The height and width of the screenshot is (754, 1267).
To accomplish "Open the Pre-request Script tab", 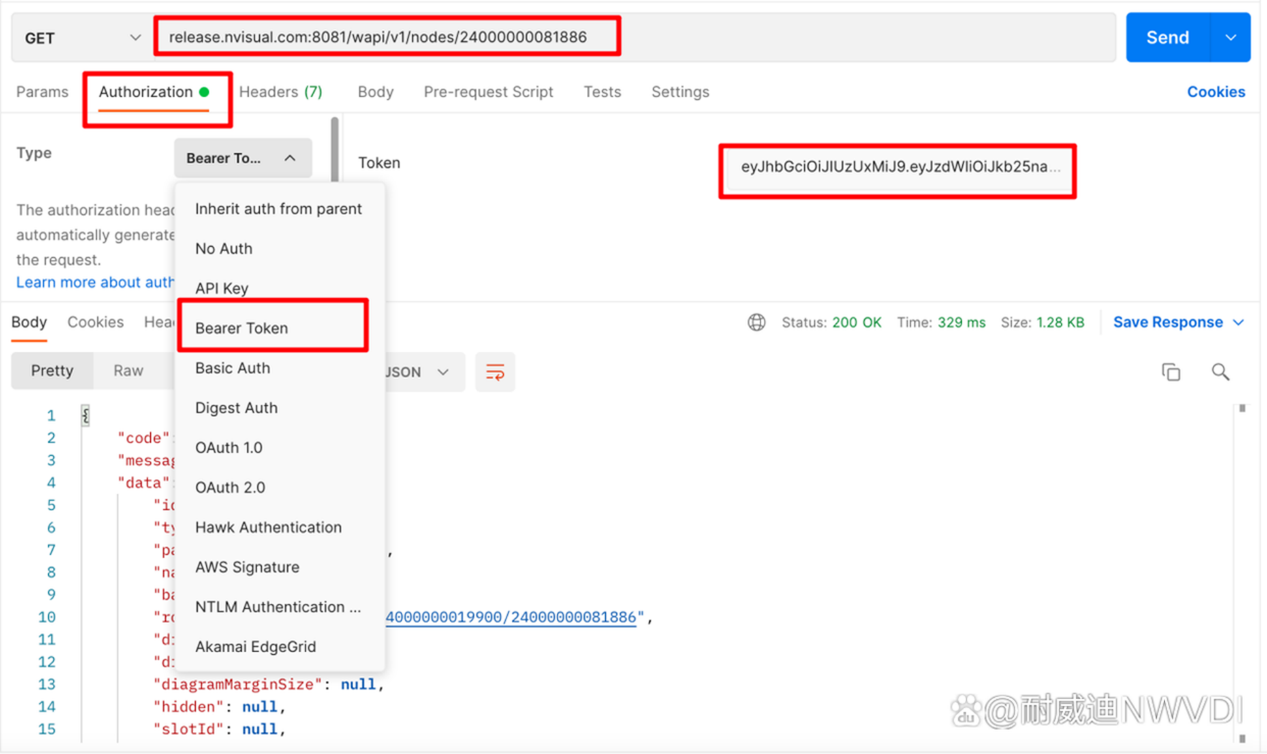I will 488,92.
